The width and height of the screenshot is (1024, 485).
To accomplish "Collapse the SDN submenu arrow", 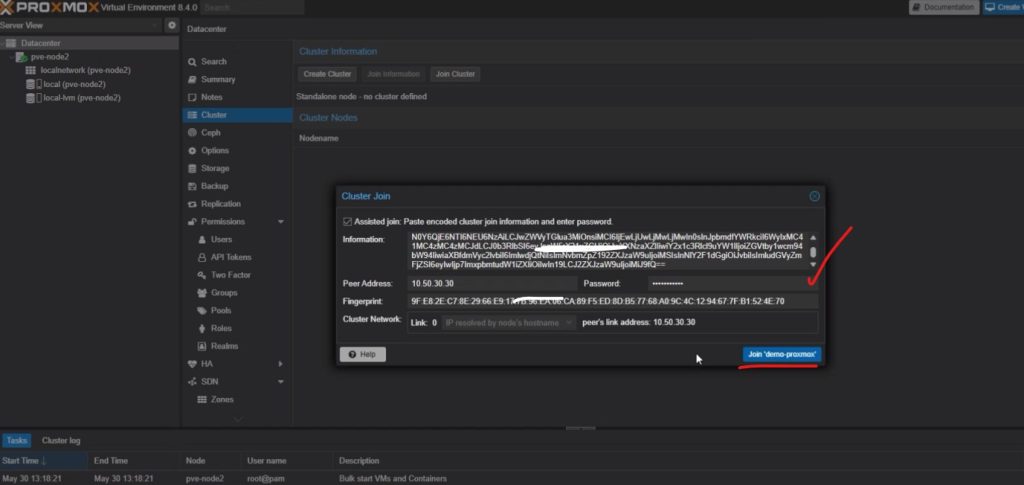I will [281, 382].
